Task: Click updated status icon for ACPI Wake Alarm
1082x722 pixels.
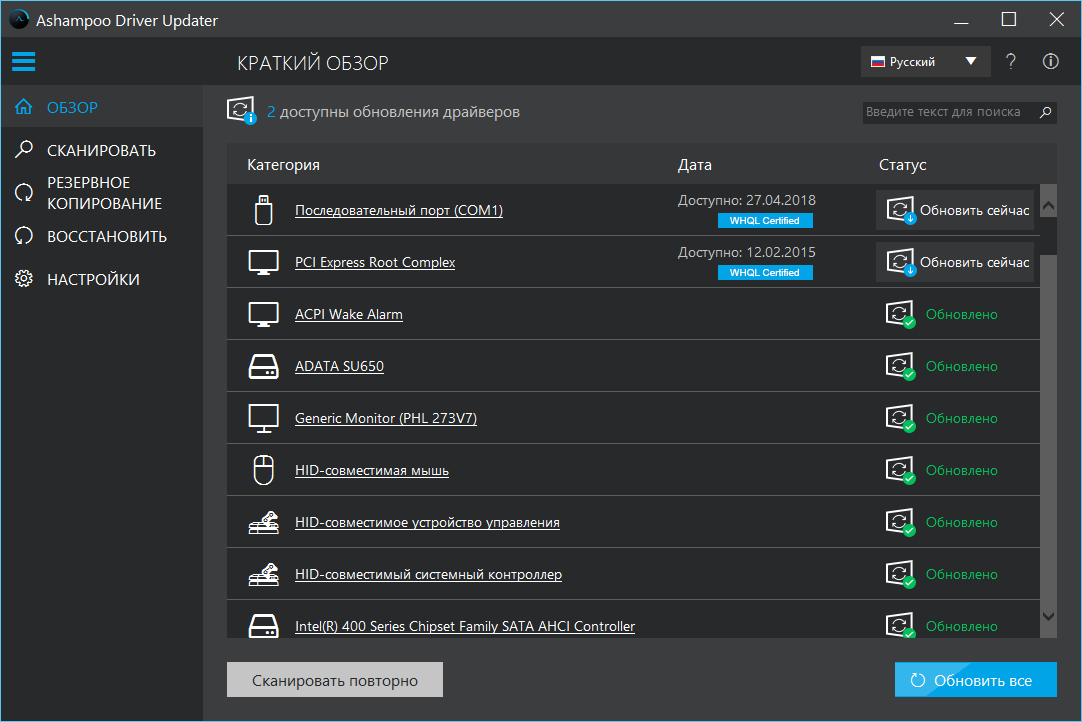Action: coord(900,315)
